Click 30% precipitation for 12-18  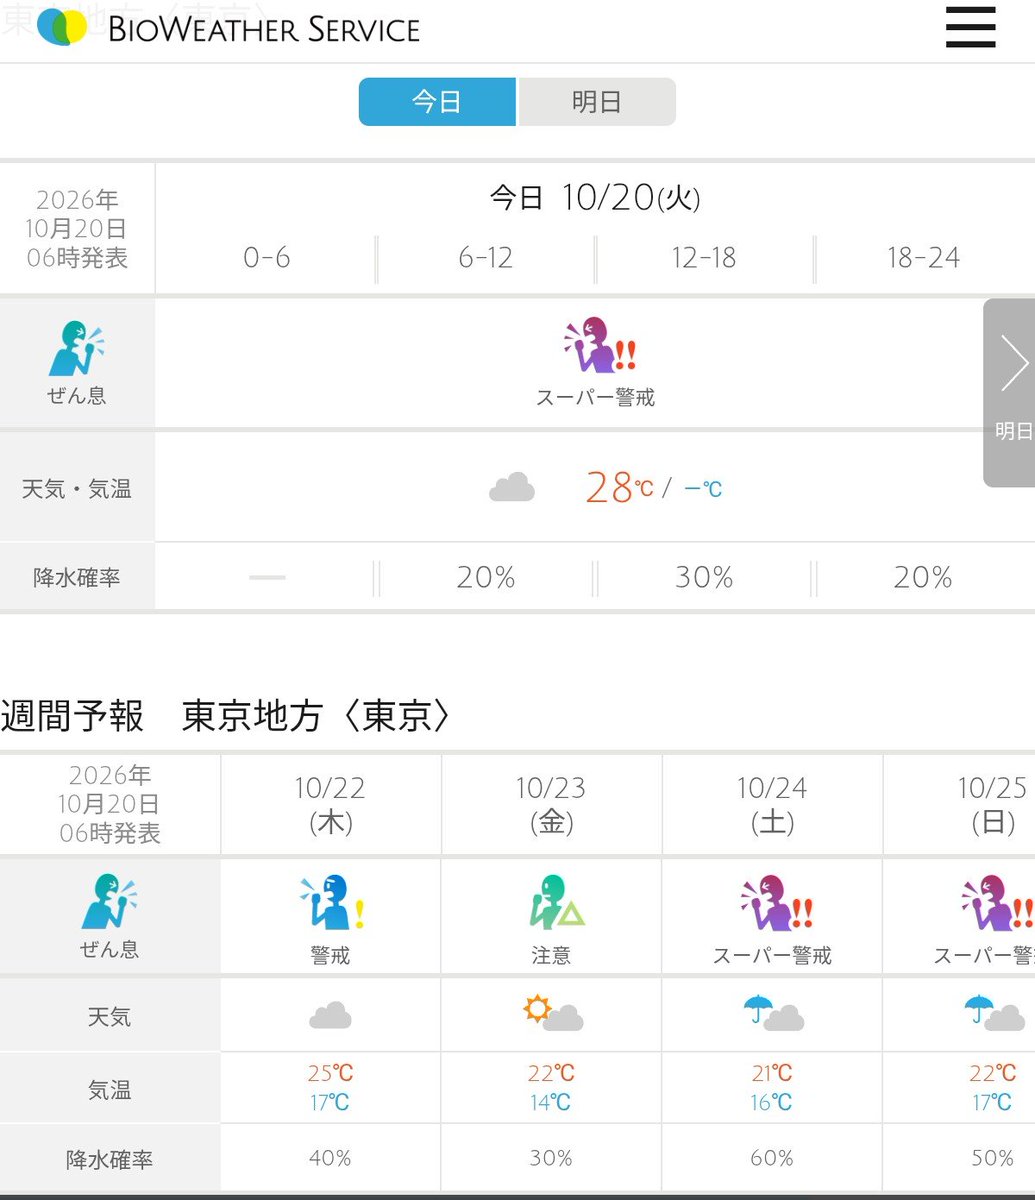click(704, 577)
